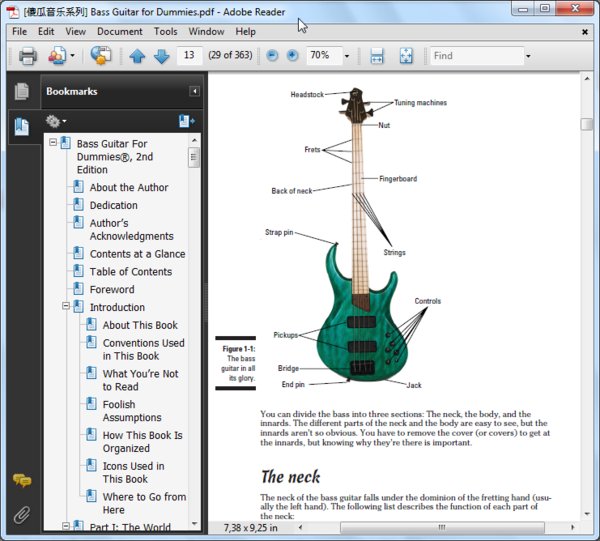Open the Pages thumbnails panel icon
Screen dimensions: 600x541
point(21,92)
